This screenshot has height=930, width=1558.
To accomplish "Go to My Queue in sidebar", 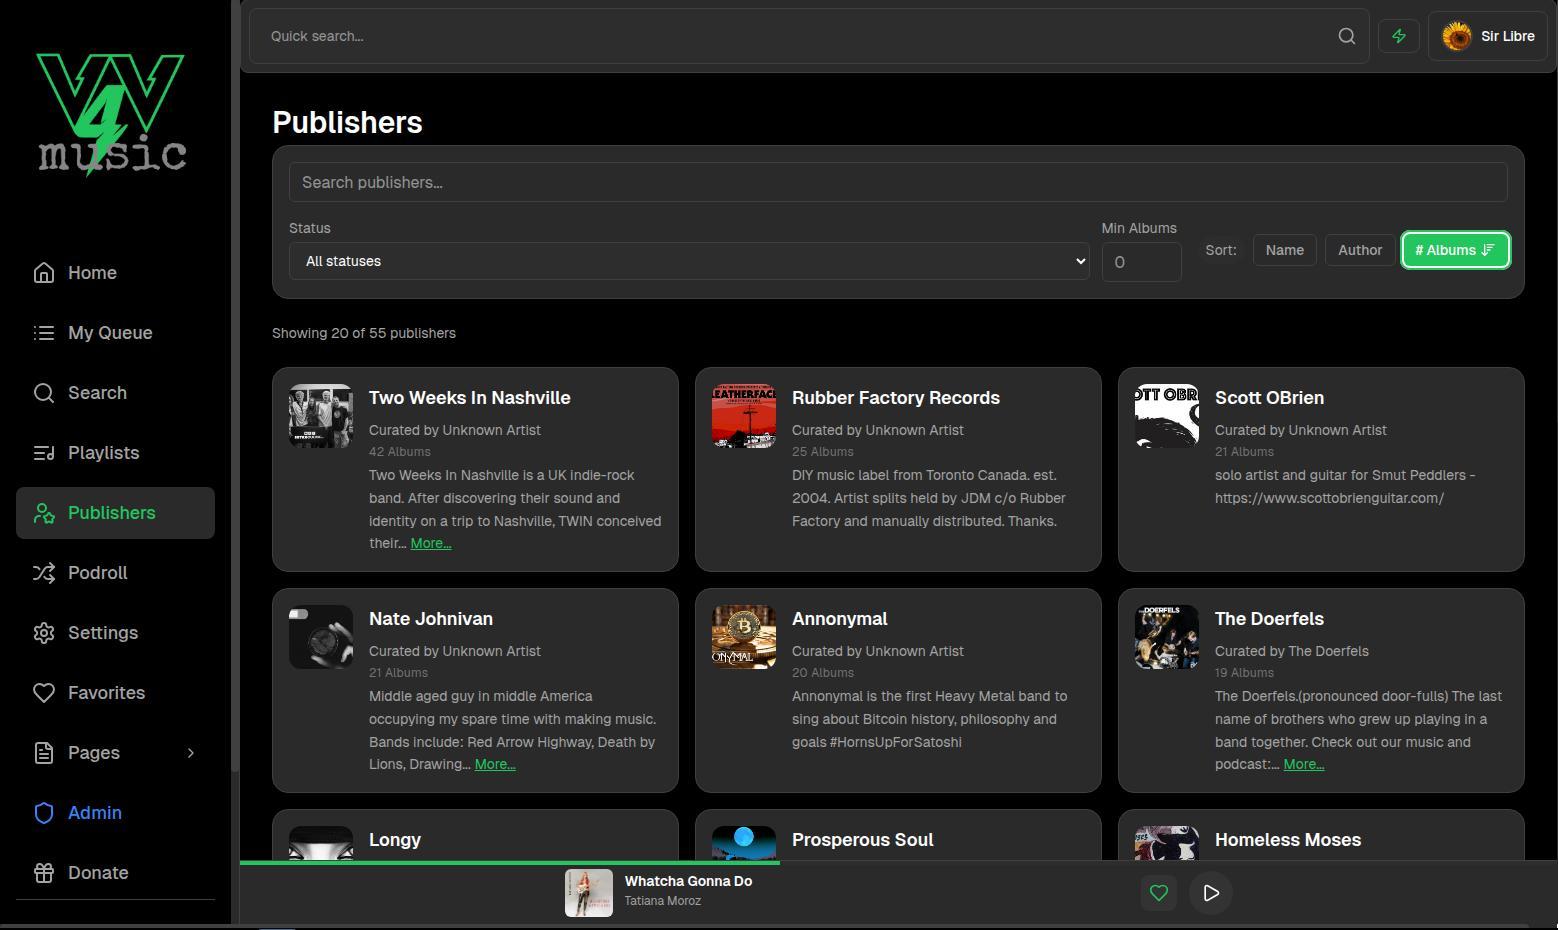I will click(x=110, y=333).
